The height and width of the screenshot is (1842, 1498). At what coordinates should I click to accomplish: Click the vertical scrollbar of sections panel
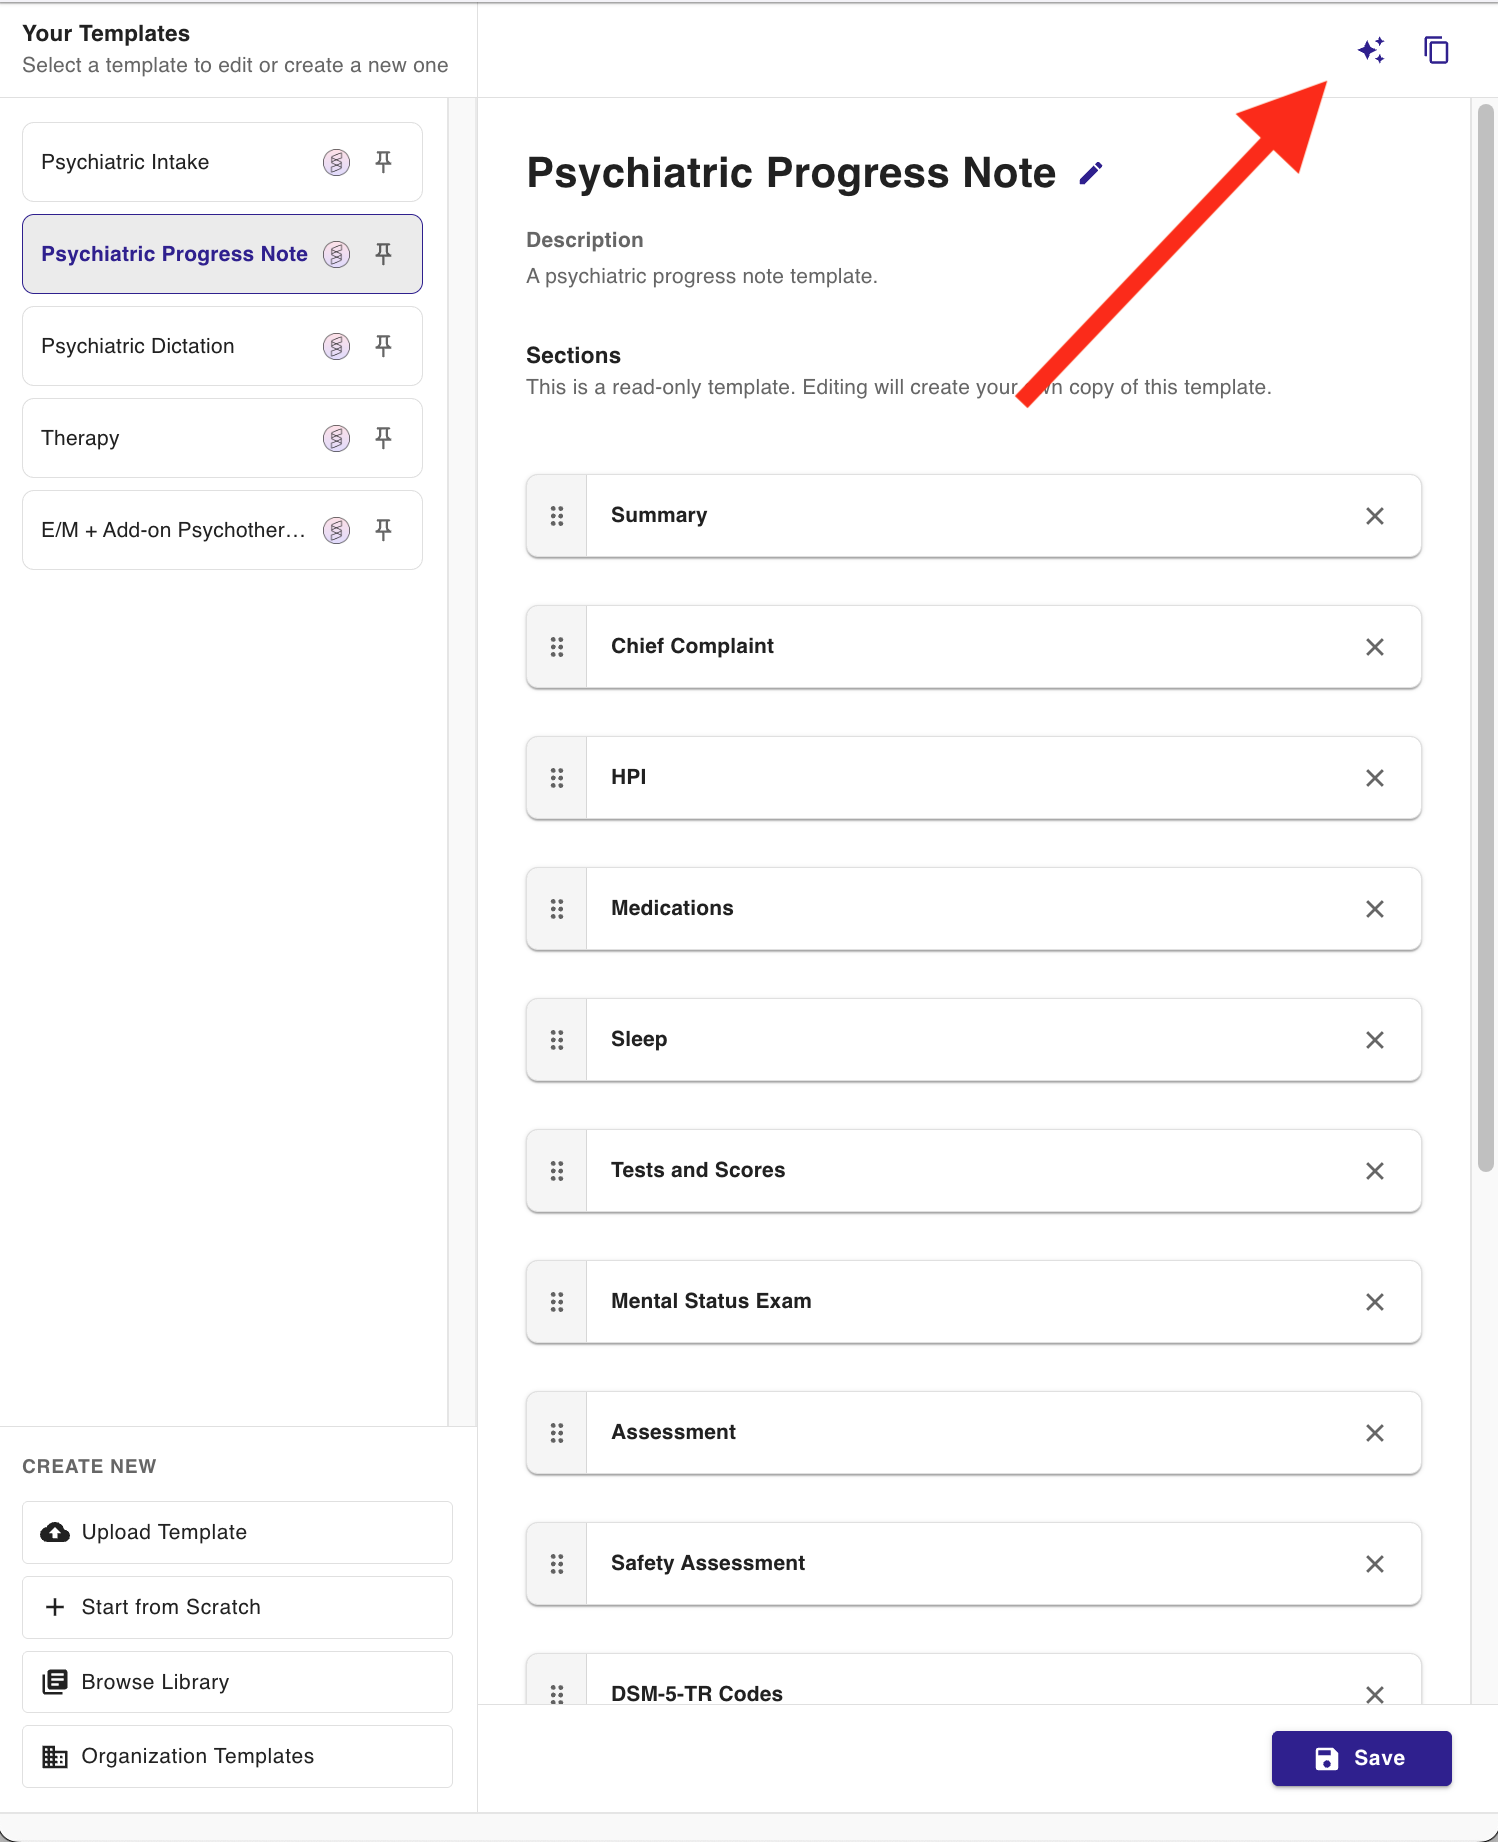[x=1486, y=640]
